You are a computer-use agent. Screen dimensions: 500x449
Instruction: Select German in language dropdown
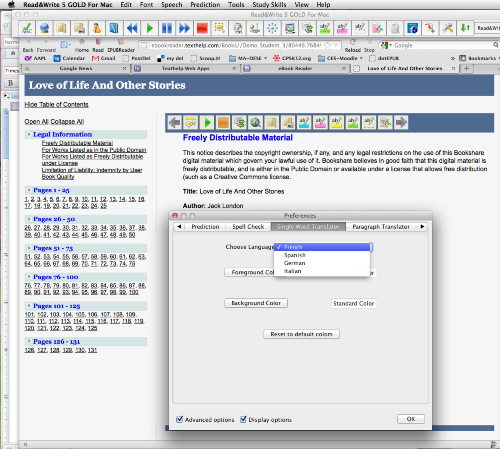coord(322,263)
